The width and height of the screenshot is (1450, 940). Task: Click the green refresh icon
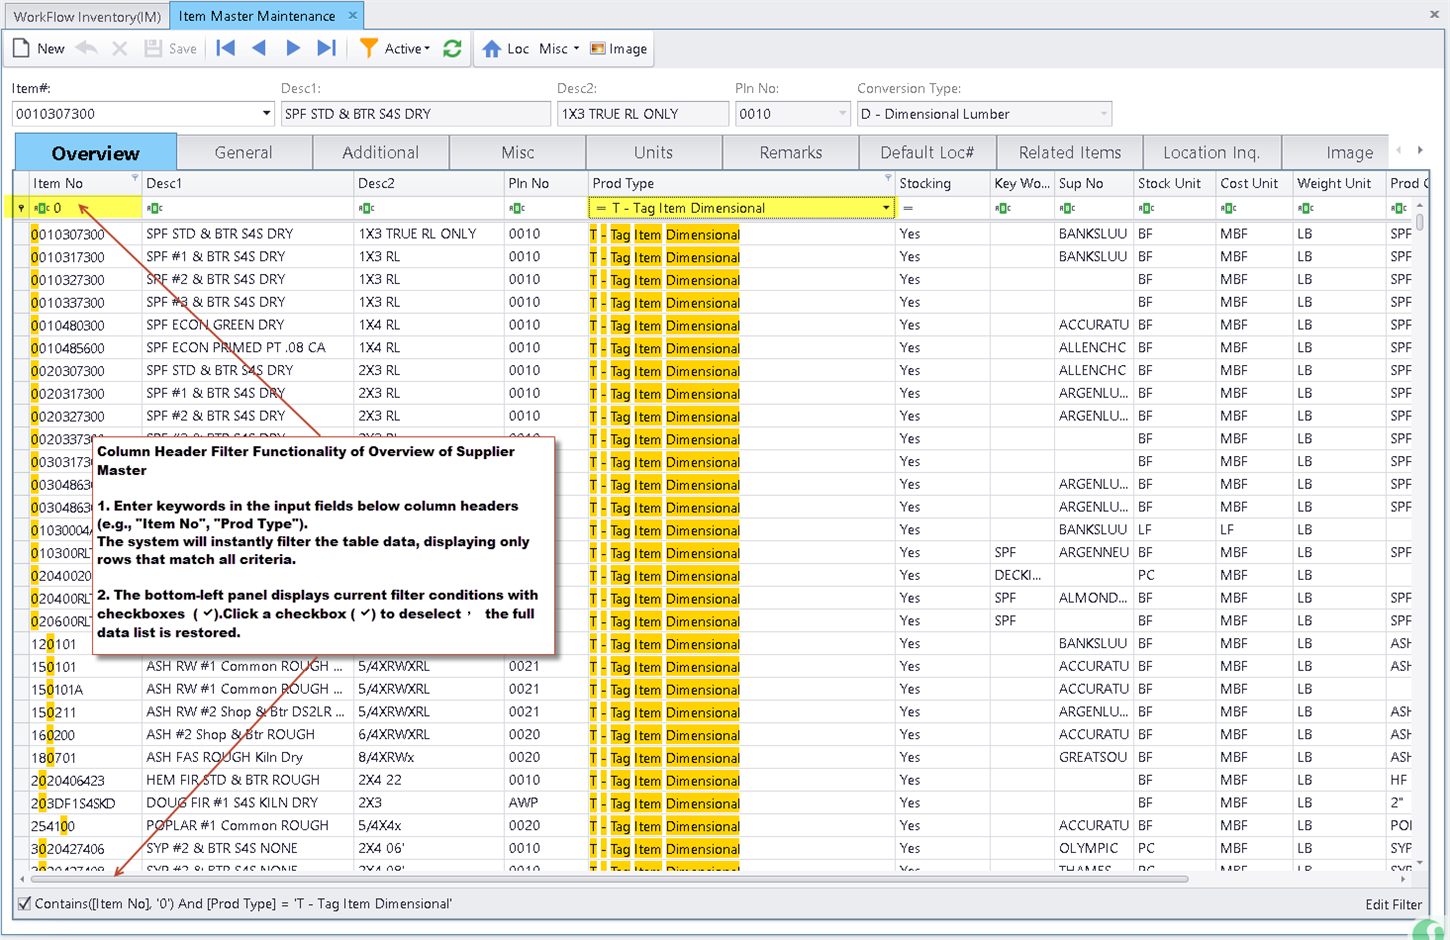pyautogui.click(x=452, y=48)
